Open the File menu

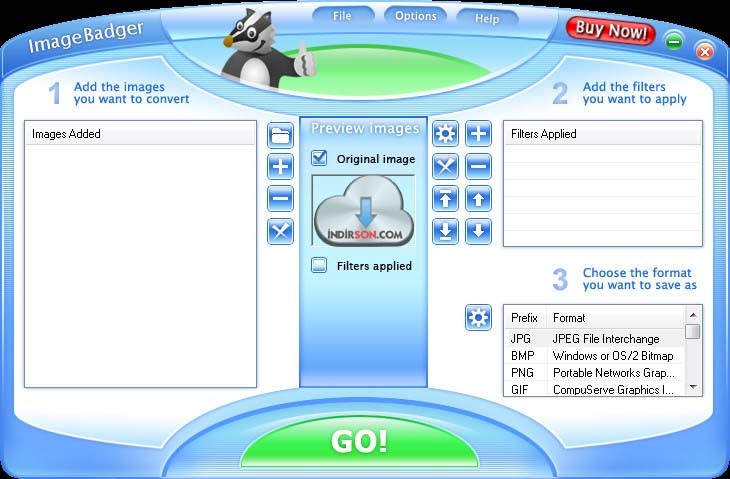click(x=342, y=16)
